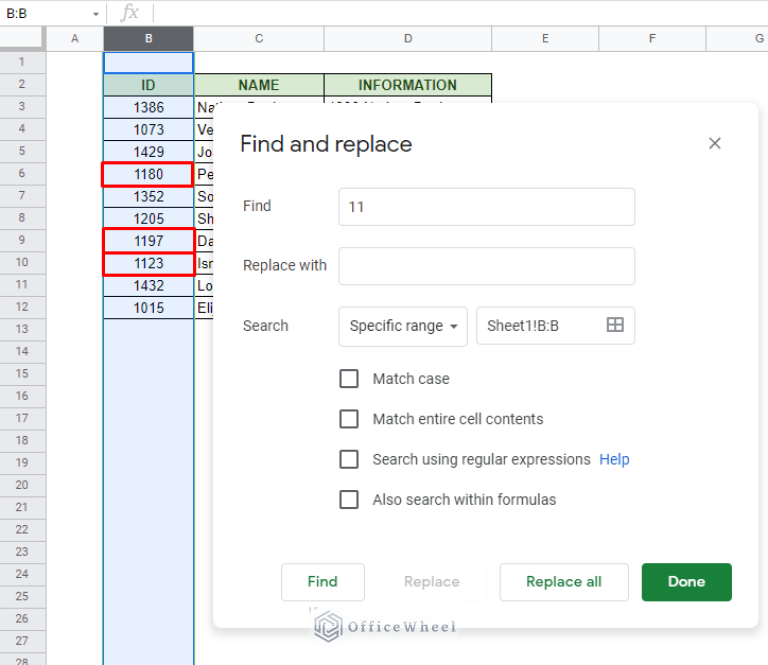Click the ID header cell
Screen dimensions: 768x665
(148, 85)
